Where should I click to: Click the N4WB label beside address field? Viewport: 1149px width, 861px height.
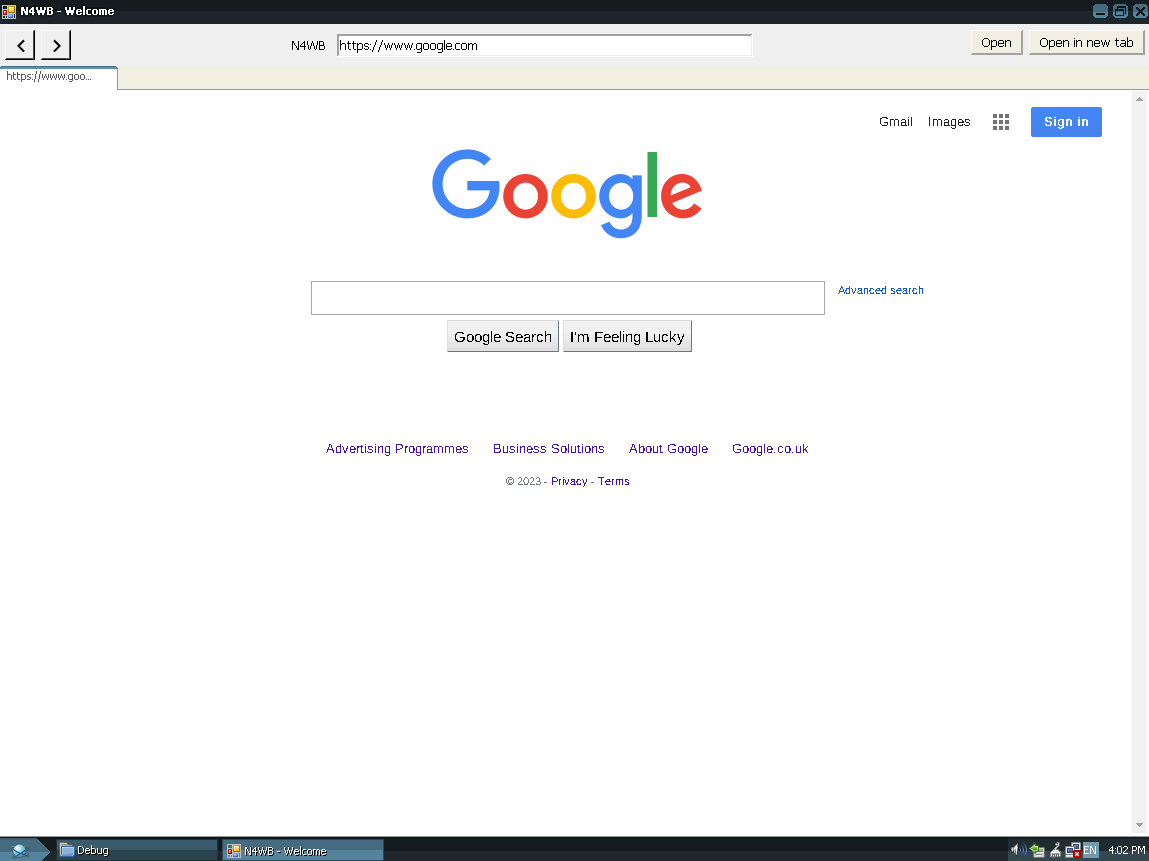coord(308,45)
